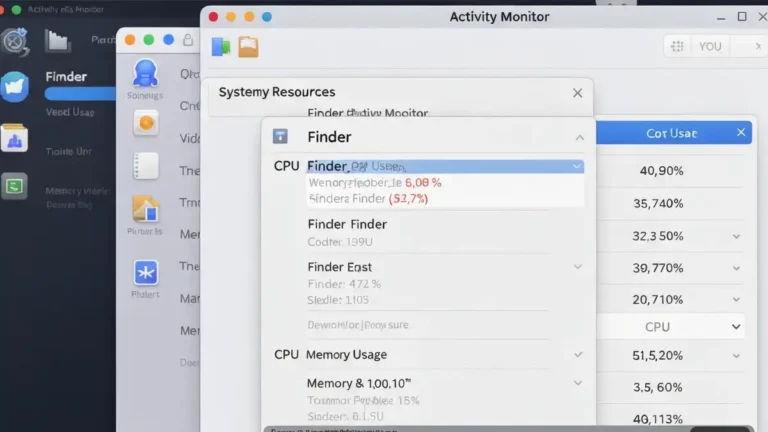Click the Finder section icon
This screenshot has width=768, height=432.
point(280,136)
